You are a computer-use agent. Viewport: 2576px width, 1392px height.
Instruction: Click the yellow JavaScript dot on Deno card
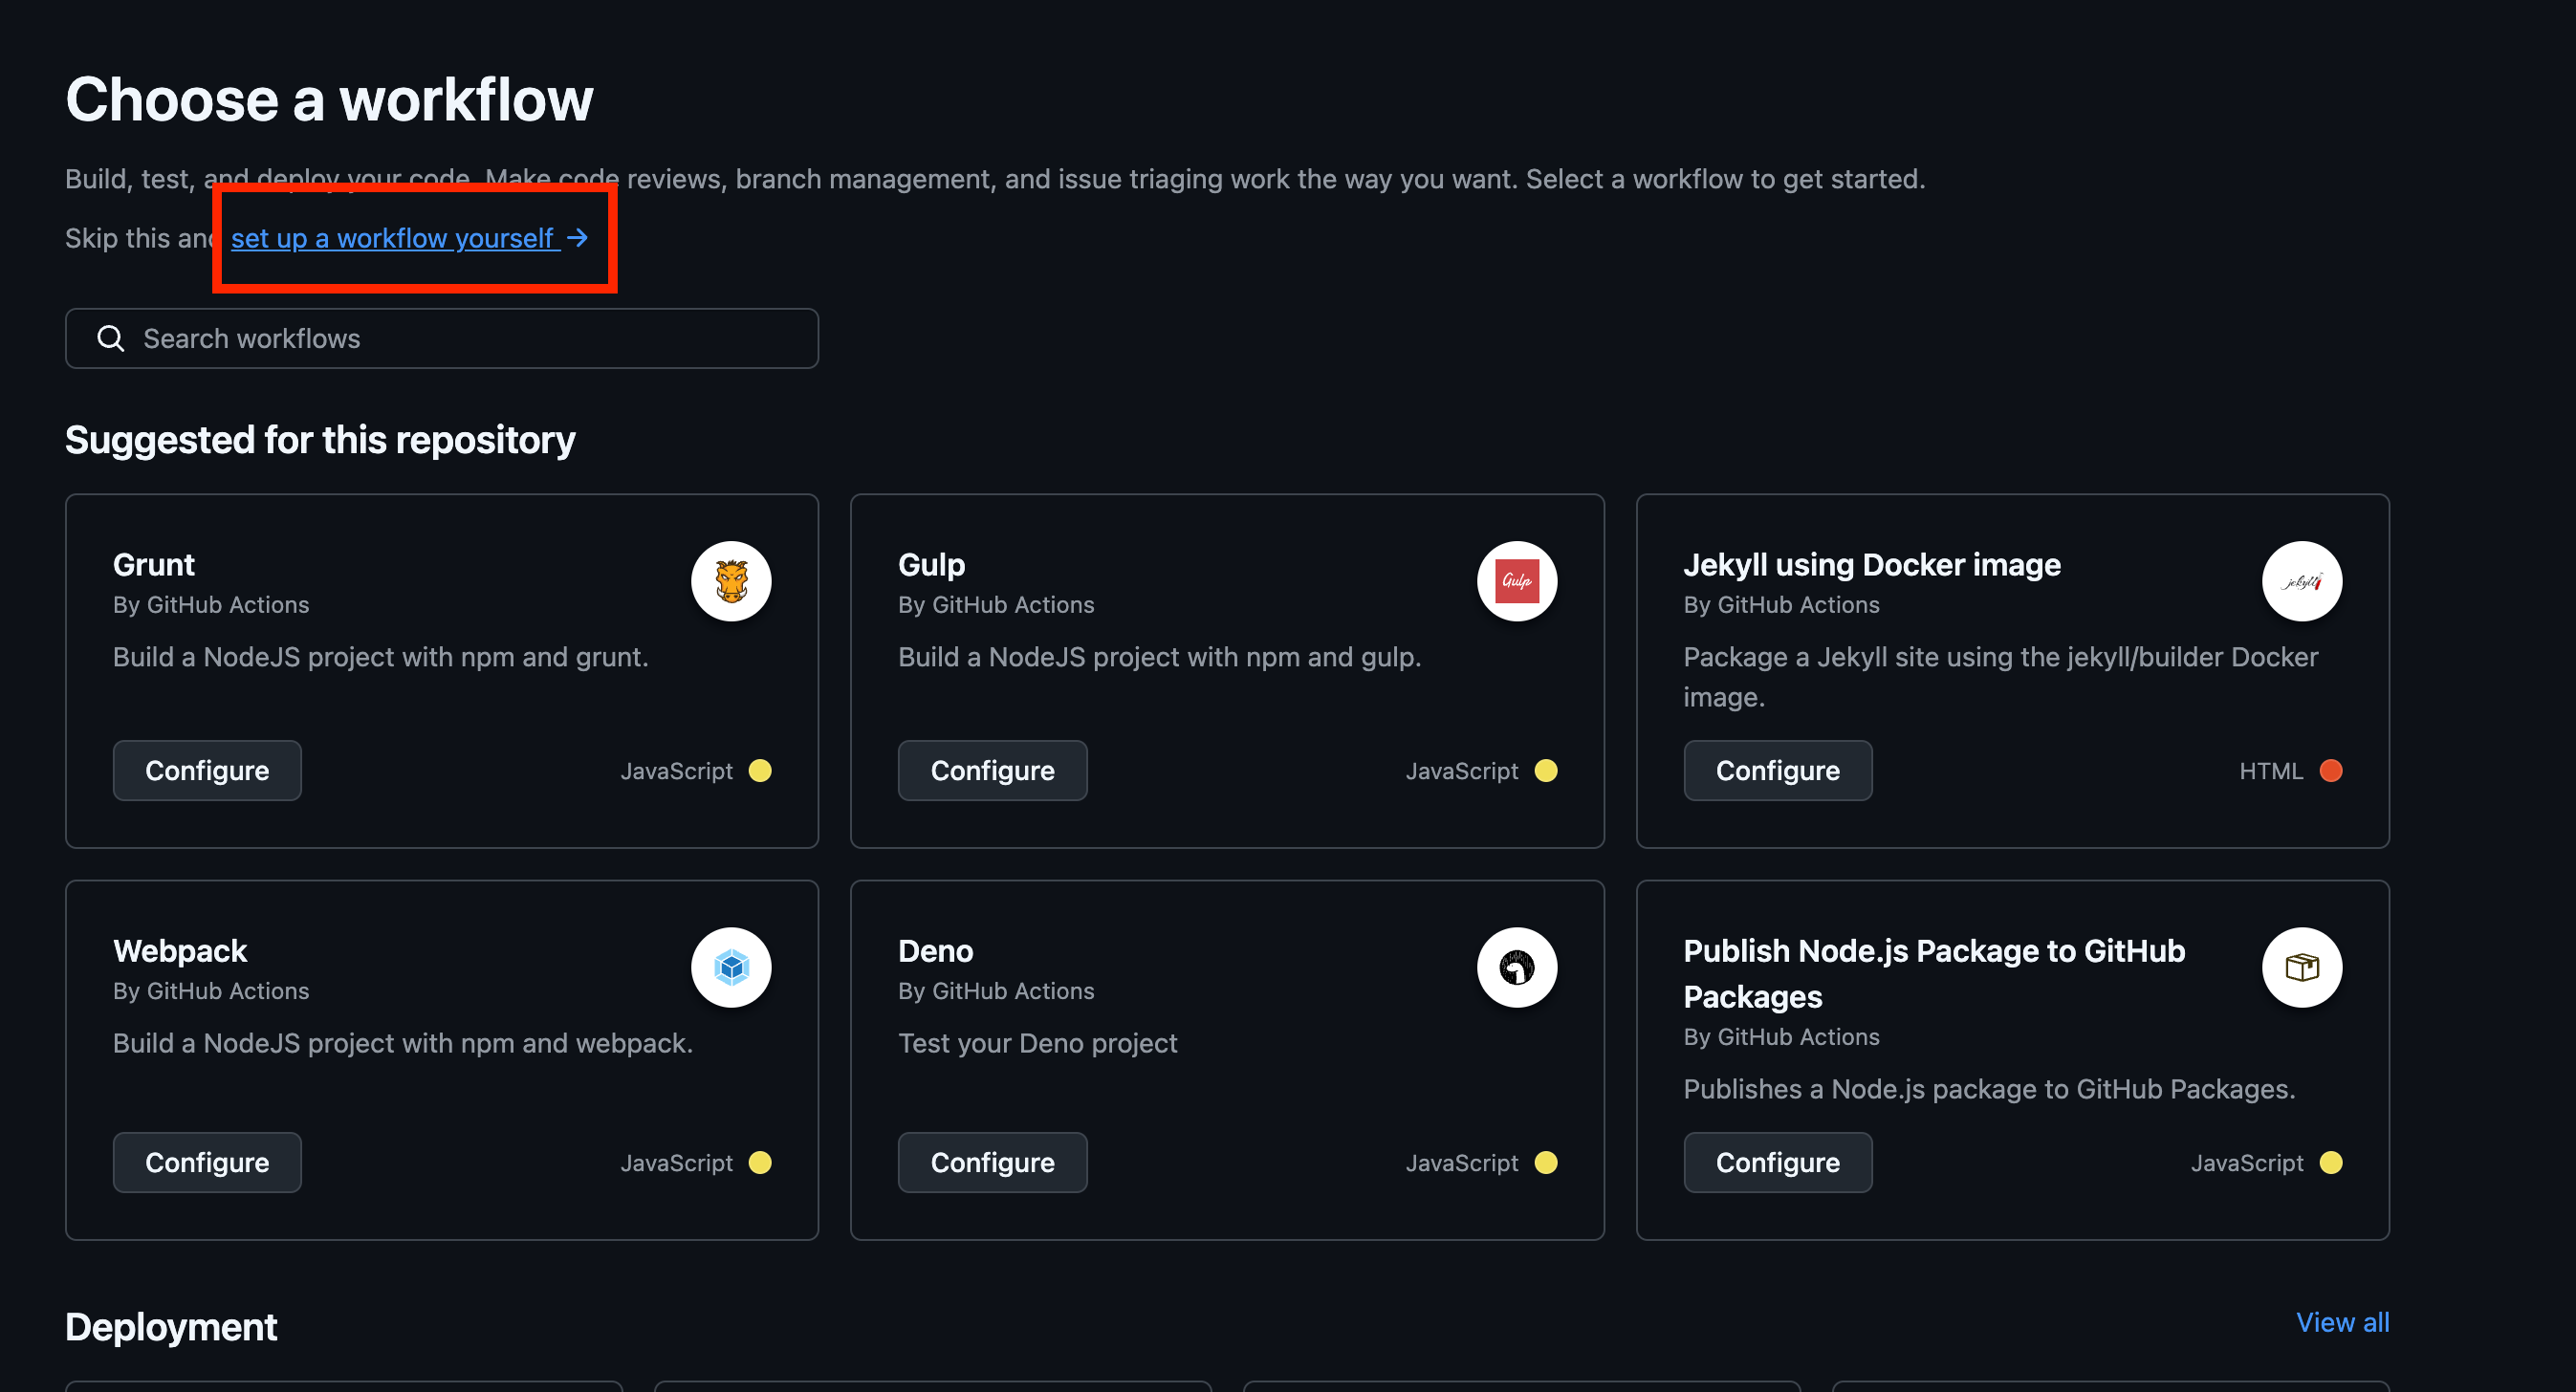tap(1546, 1163)
